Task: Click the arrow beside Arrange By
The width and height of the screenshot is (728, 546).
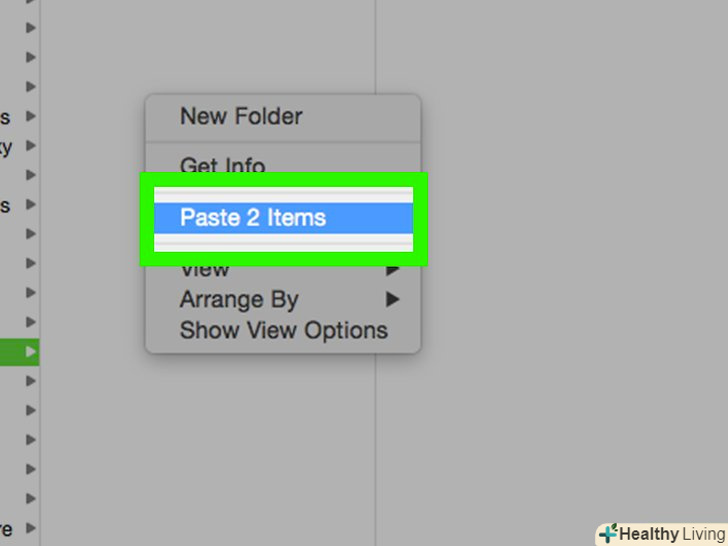Action: coord(393,299)
